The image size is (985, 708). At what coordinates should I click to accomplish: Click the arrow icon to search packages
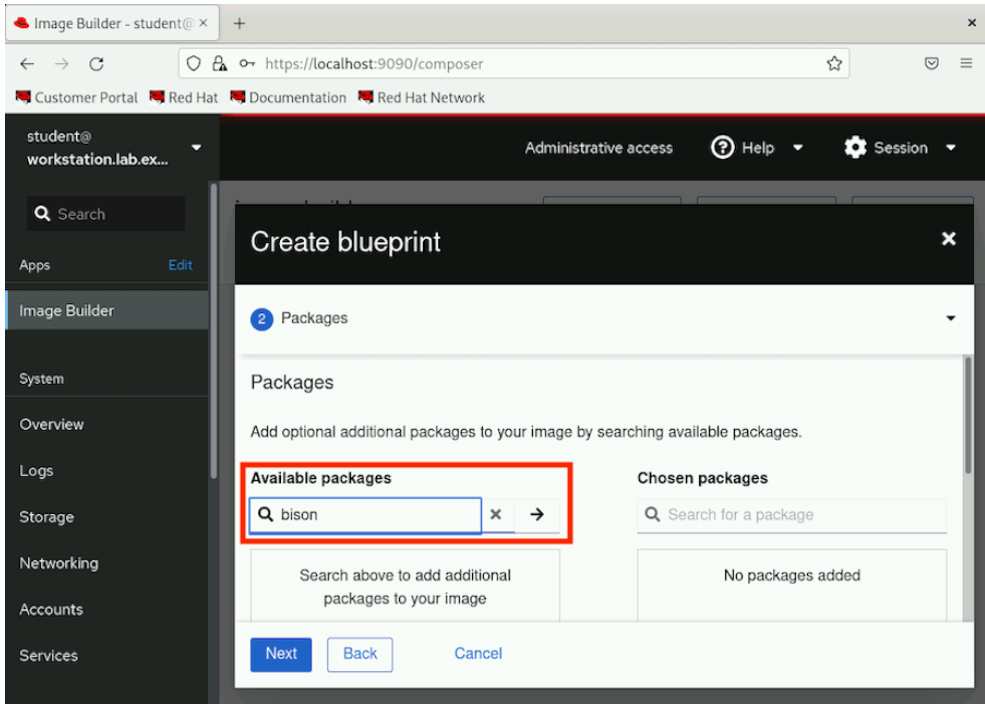[536, 515]
